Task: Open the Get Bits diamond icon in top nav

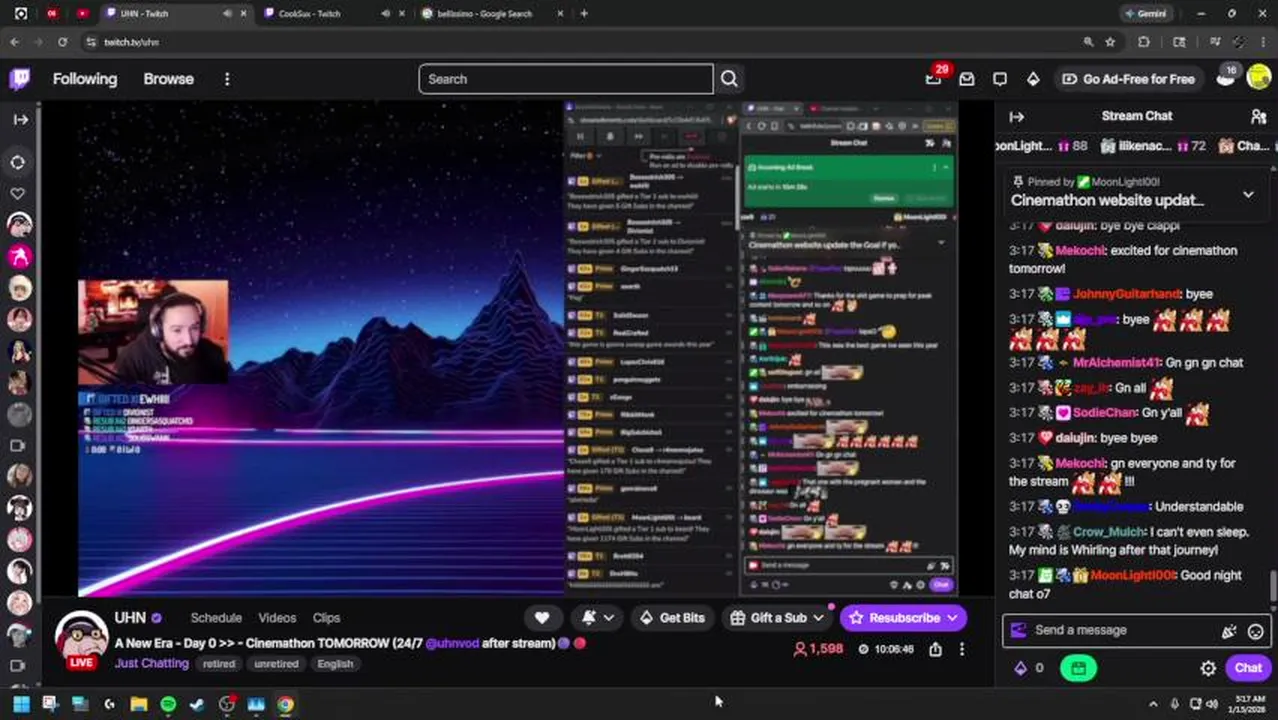Action: pyautogui.click(x=1033, y=79)
